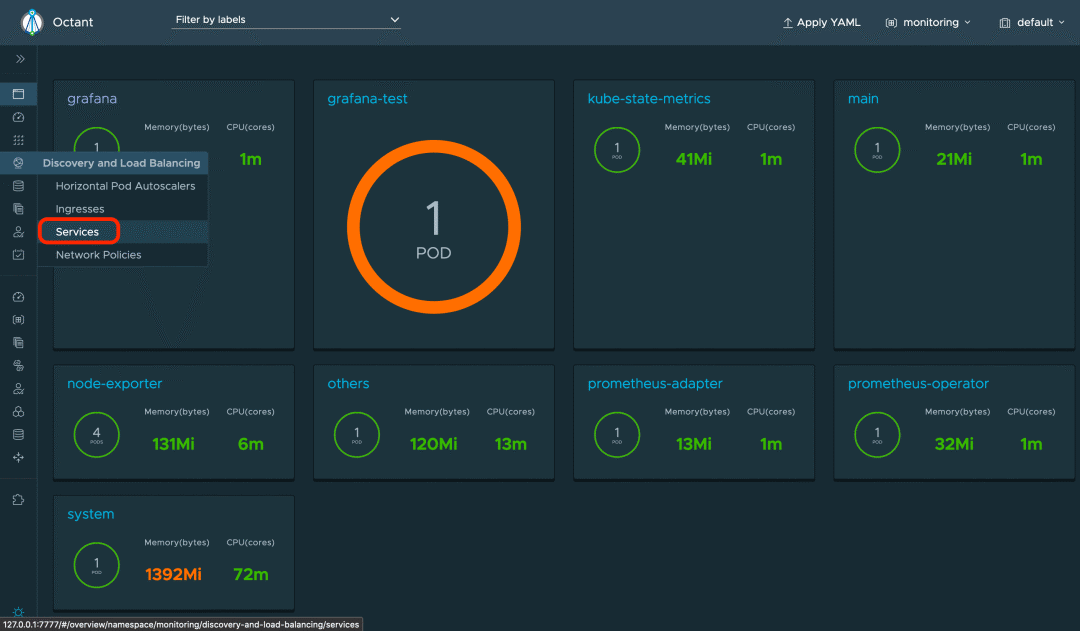This screenshot has width=1080, height=631.
Task: Click the 13Mi memory value in prometheus-adapter
Action: coord(694,444)
